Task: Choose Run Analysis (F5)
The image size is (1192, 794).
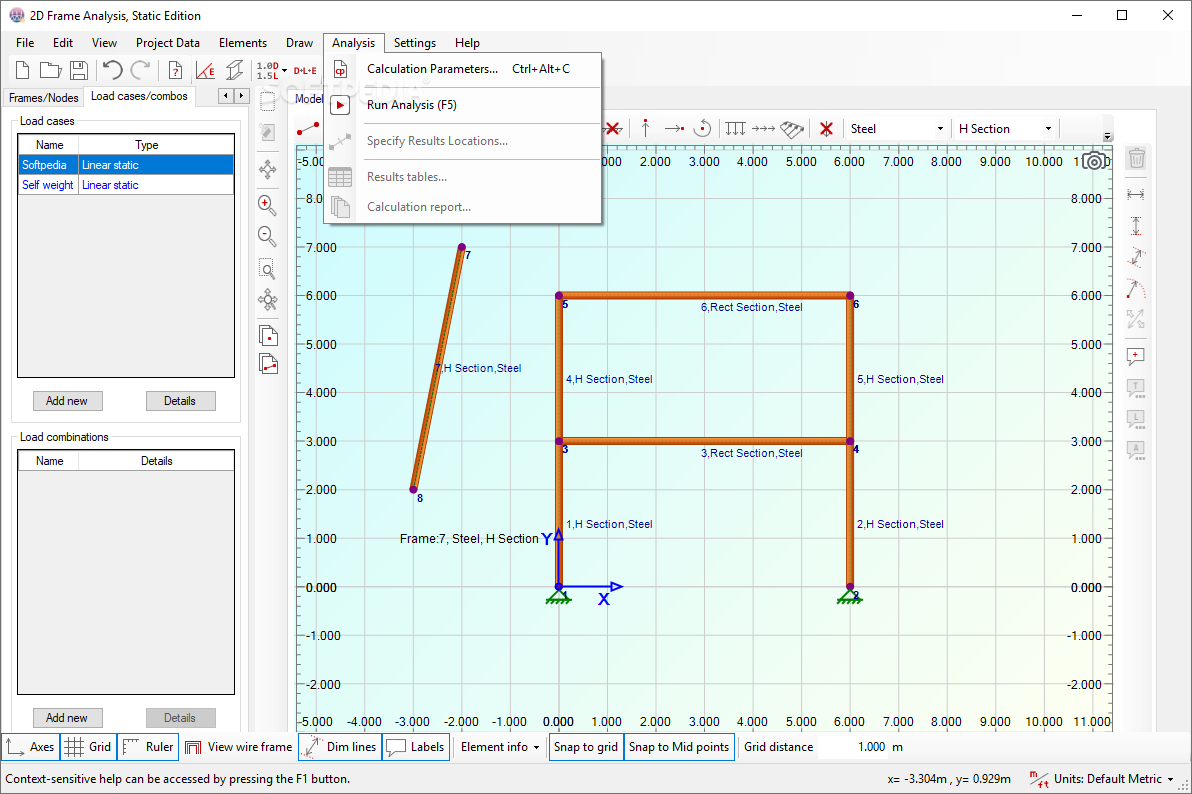Action: pos(462,105)
